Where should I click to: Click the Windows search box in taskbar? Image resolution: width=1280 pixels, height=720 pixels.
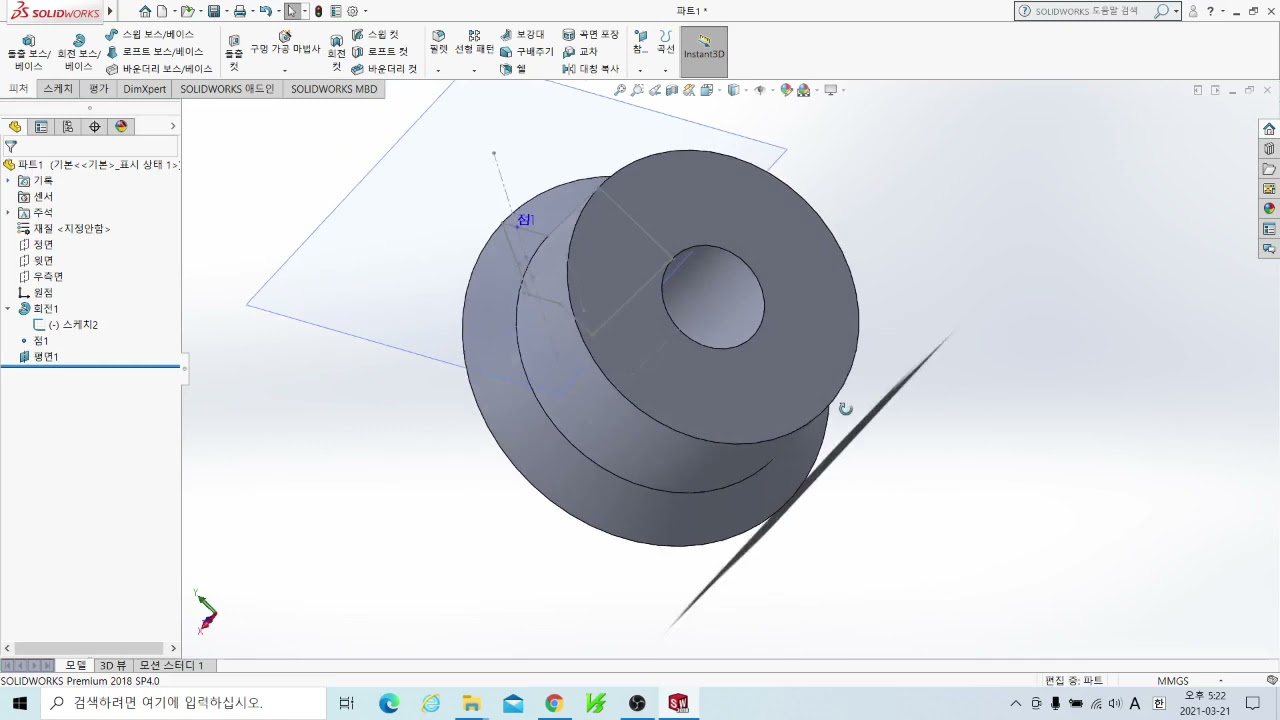pos(184,703)
